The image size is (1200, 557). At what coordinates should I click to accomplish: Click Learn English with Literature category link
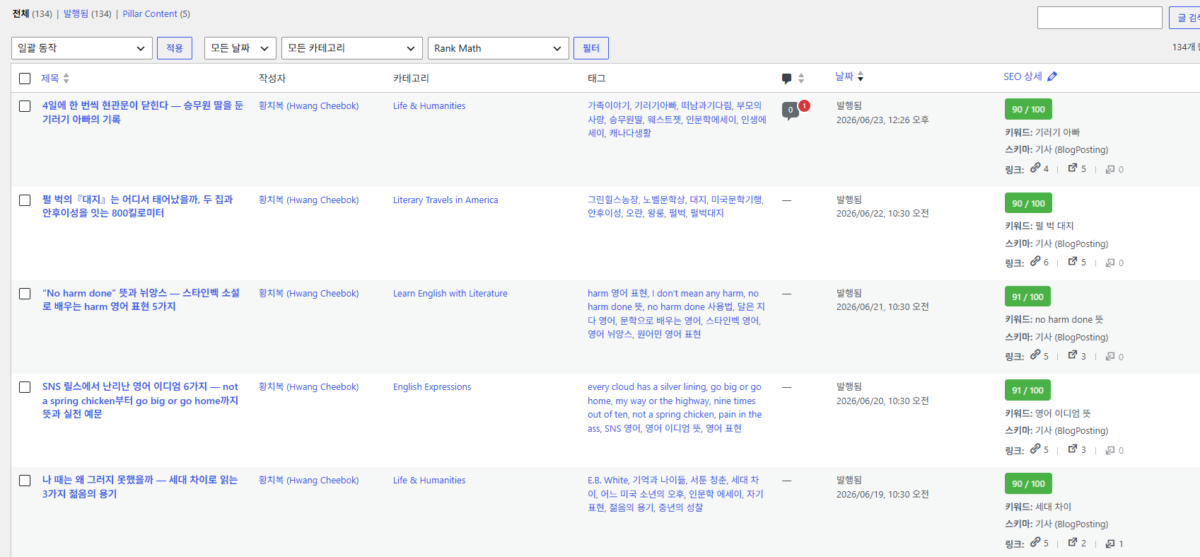click(450, 294)
